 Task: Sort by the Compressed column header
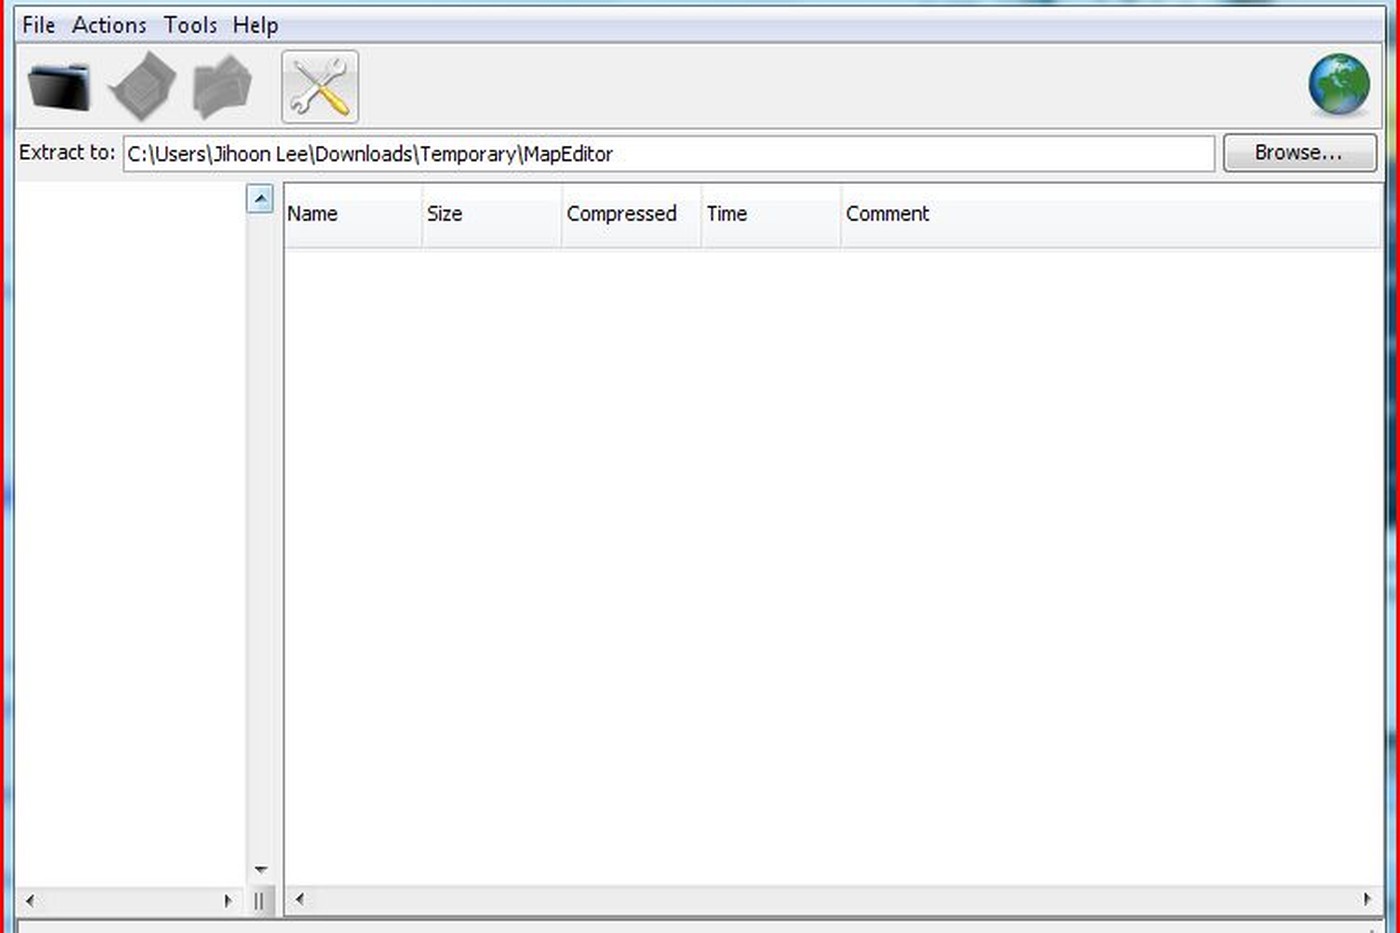click(x=631, y=214)
